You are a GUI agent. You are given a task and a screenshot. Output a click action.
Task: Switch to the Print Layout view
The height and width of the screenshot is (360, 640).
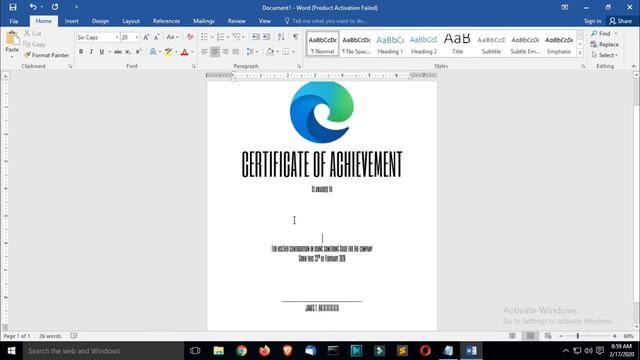point(530,336)
